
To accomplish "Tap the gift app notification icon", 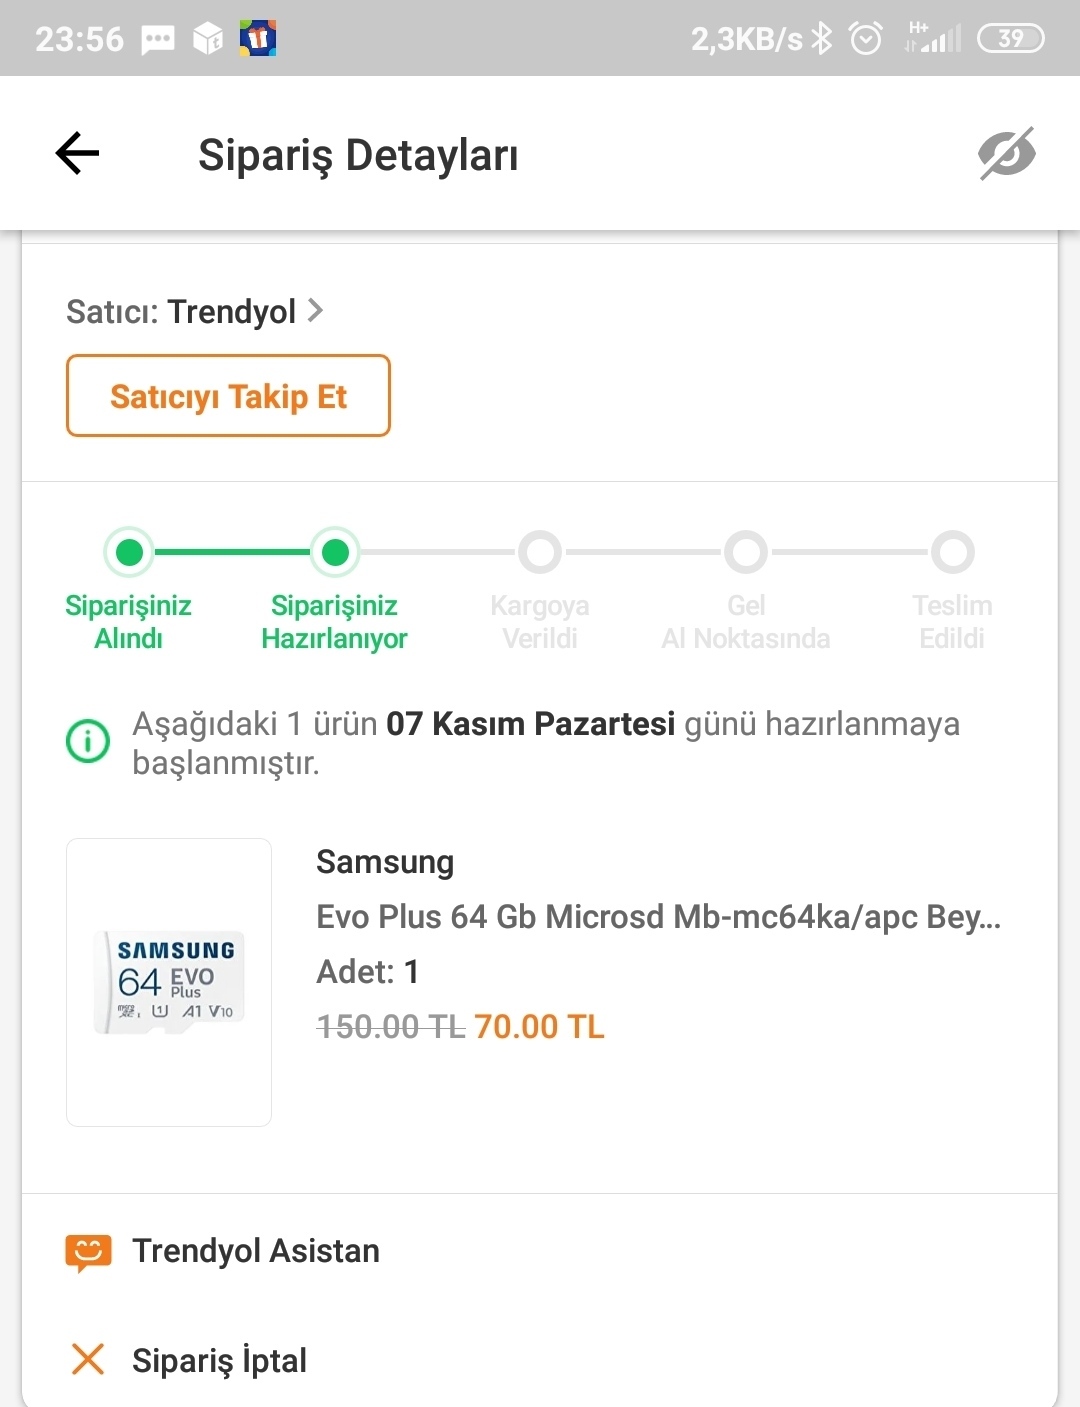I will pyautogui.click(x=258, y=39).
